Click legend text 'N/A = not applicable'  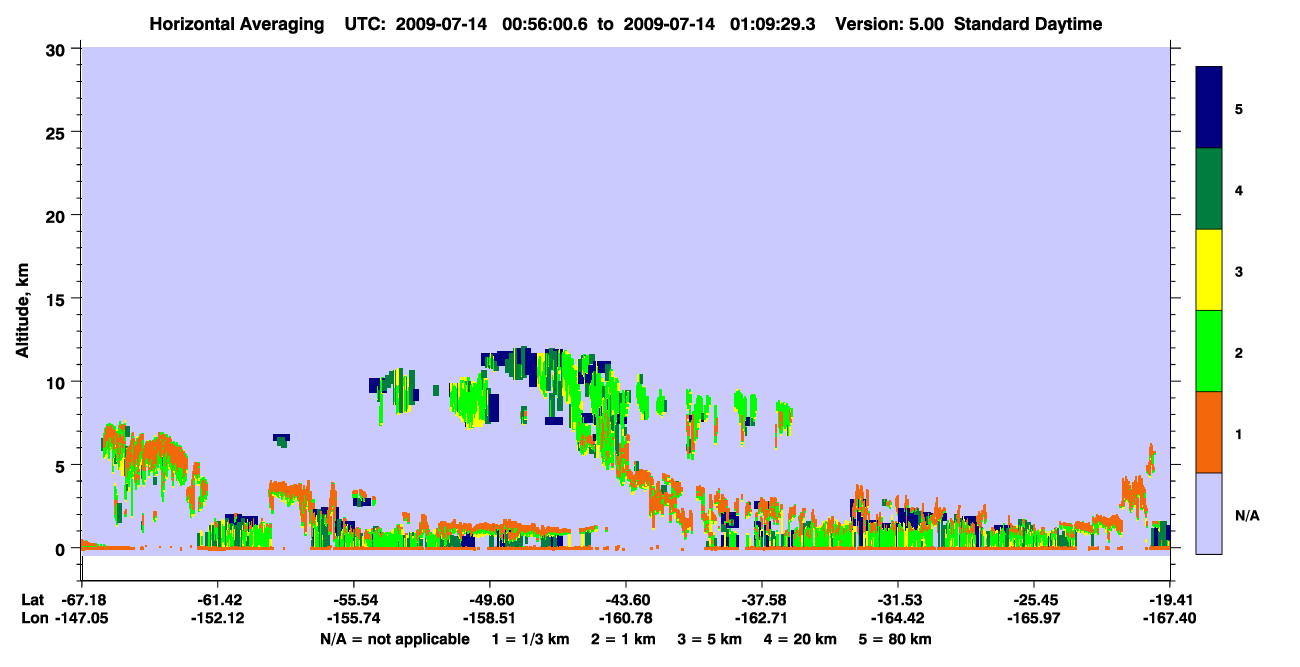click(394, 639)
